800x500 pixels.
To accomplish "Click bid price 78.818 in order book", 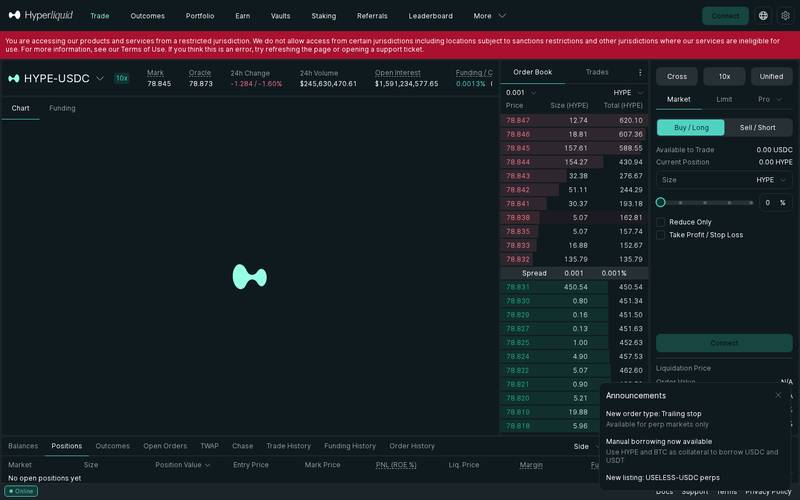I will (x=518, y=426).
